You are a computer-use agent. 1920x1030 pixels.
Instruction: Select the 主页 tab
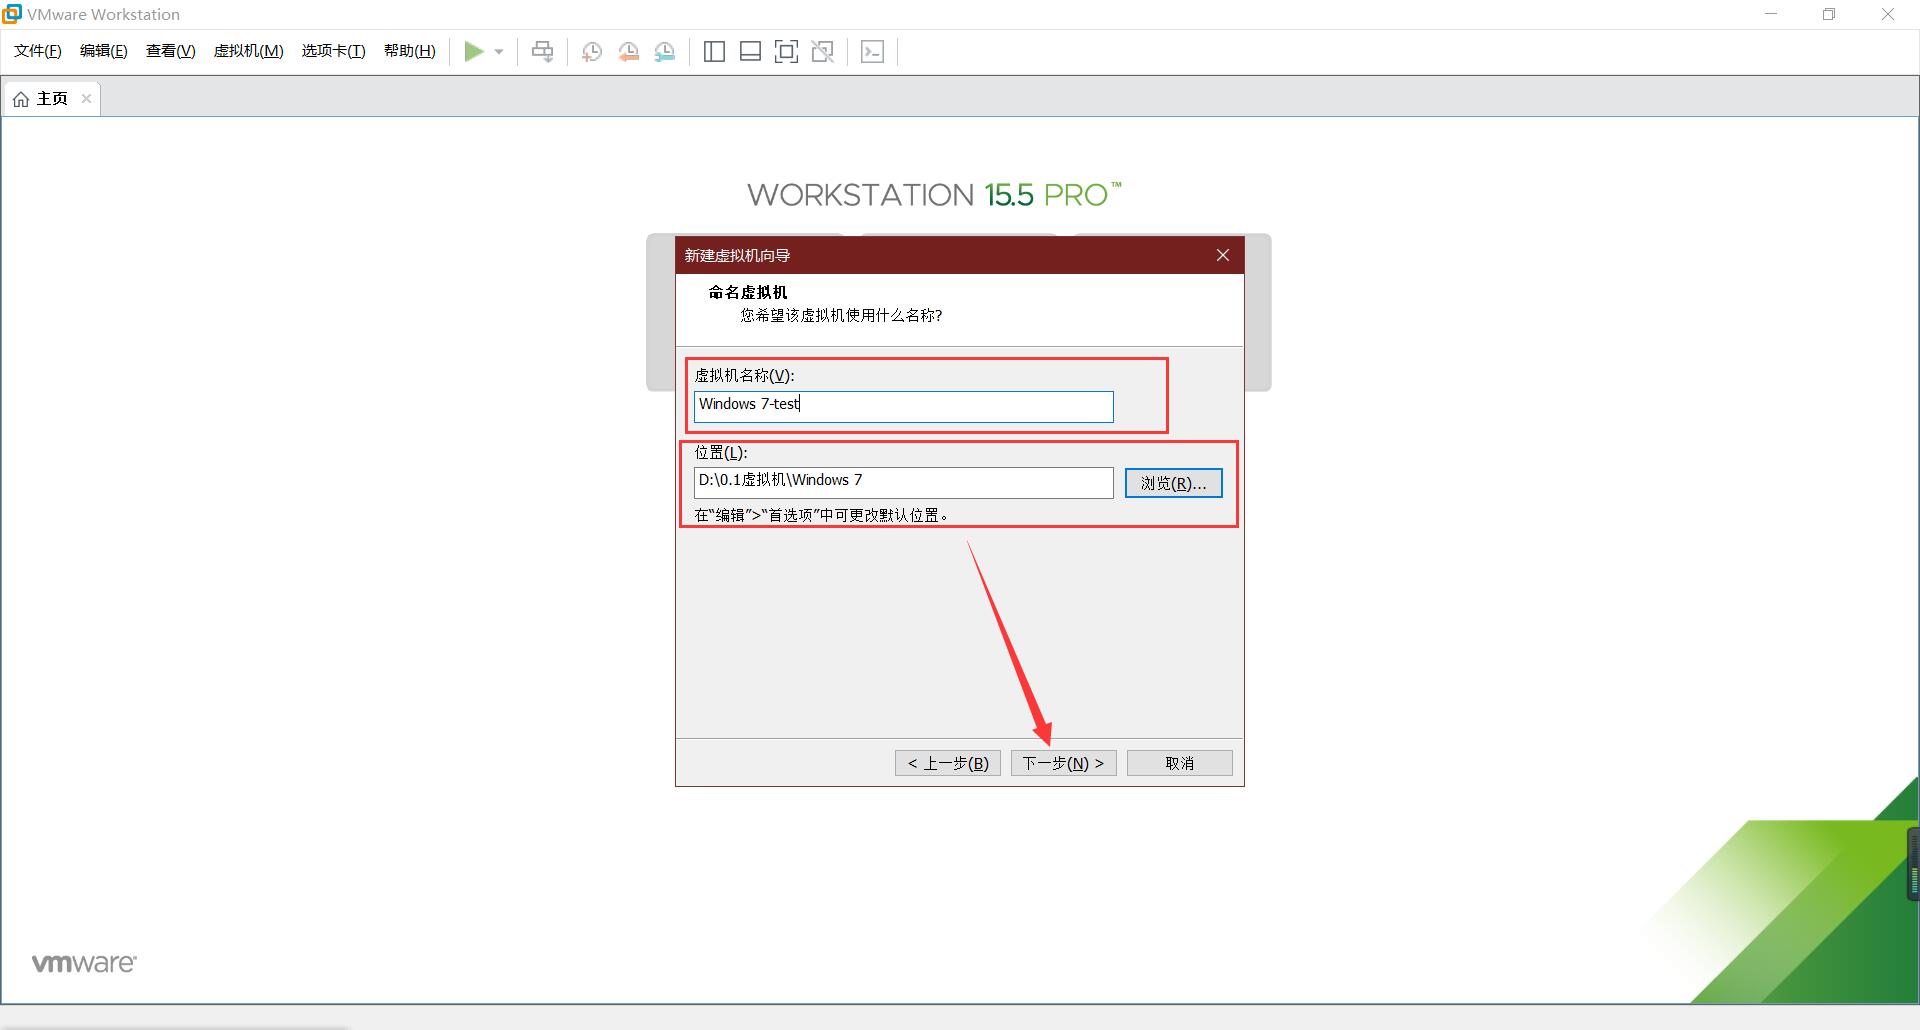(x=52, y=98)
